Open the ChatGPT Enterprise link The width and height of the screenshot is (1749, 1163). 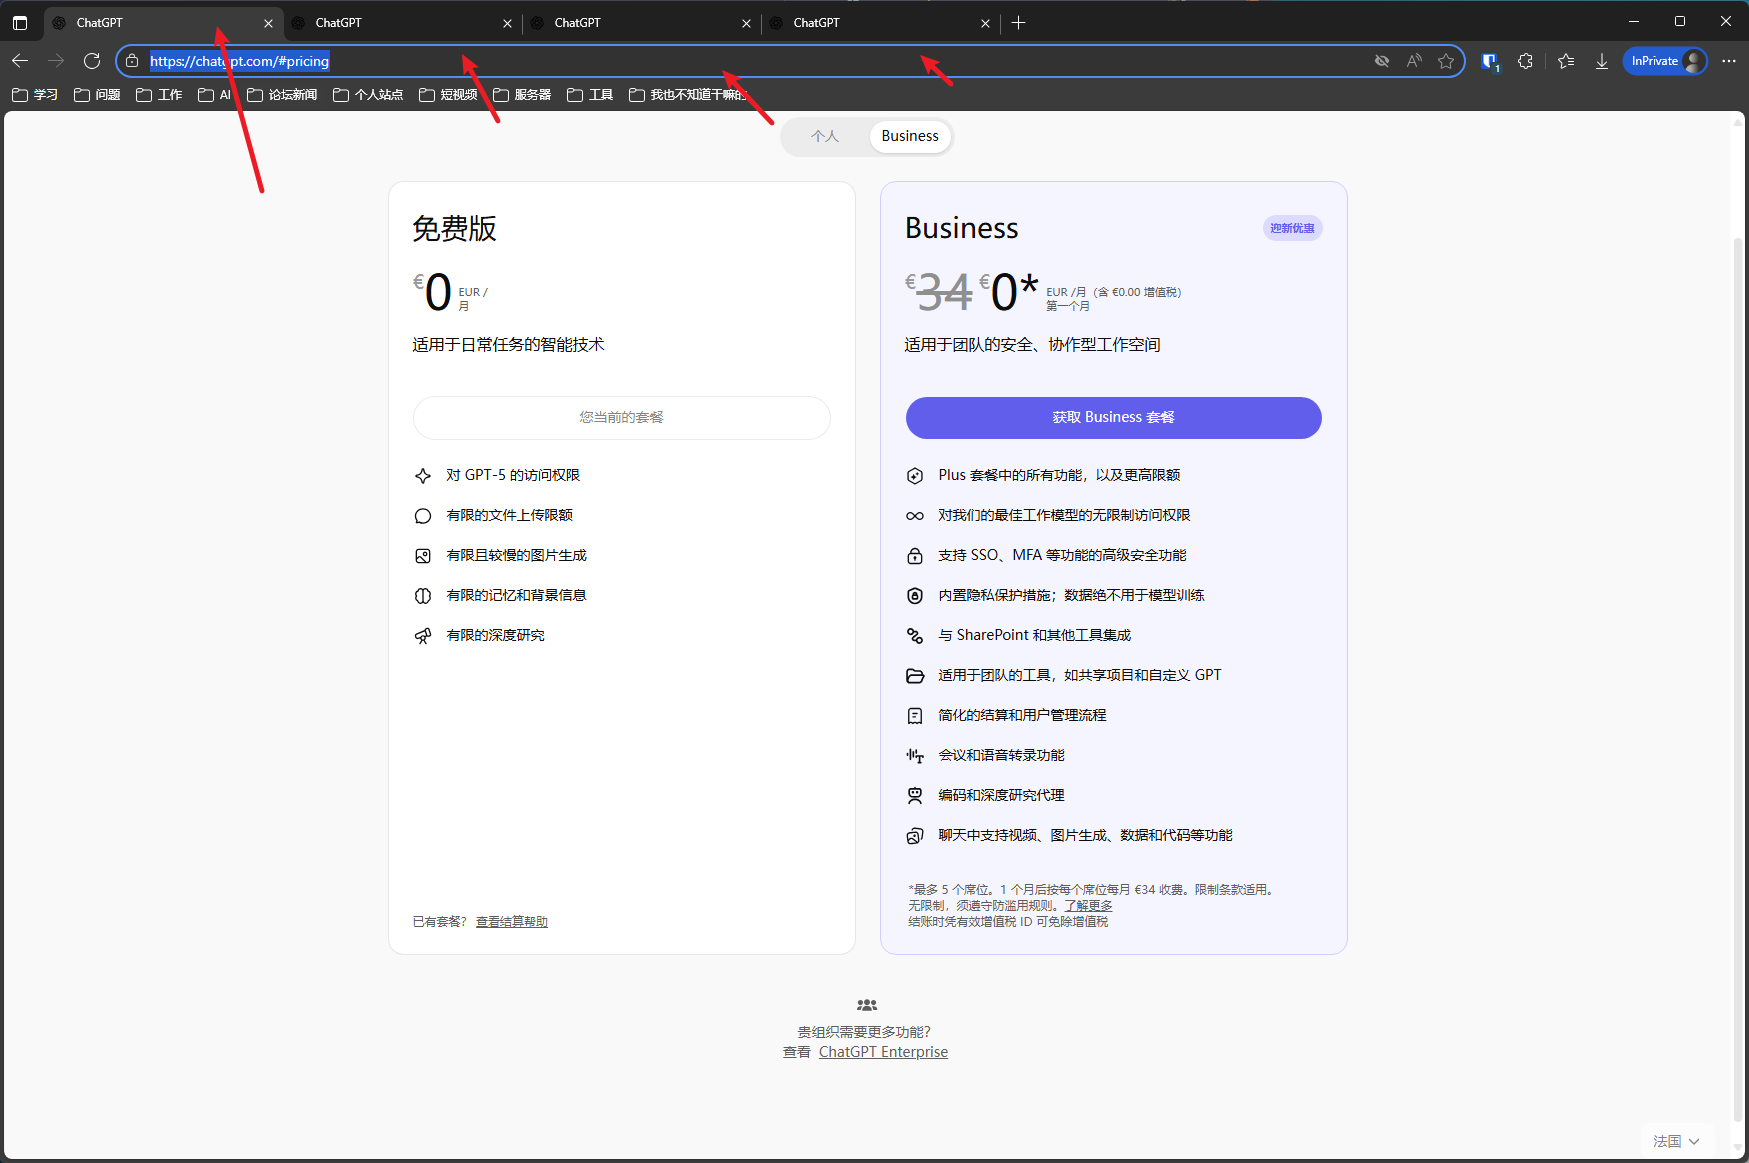pyautogui.click(x=883, y=1052)
